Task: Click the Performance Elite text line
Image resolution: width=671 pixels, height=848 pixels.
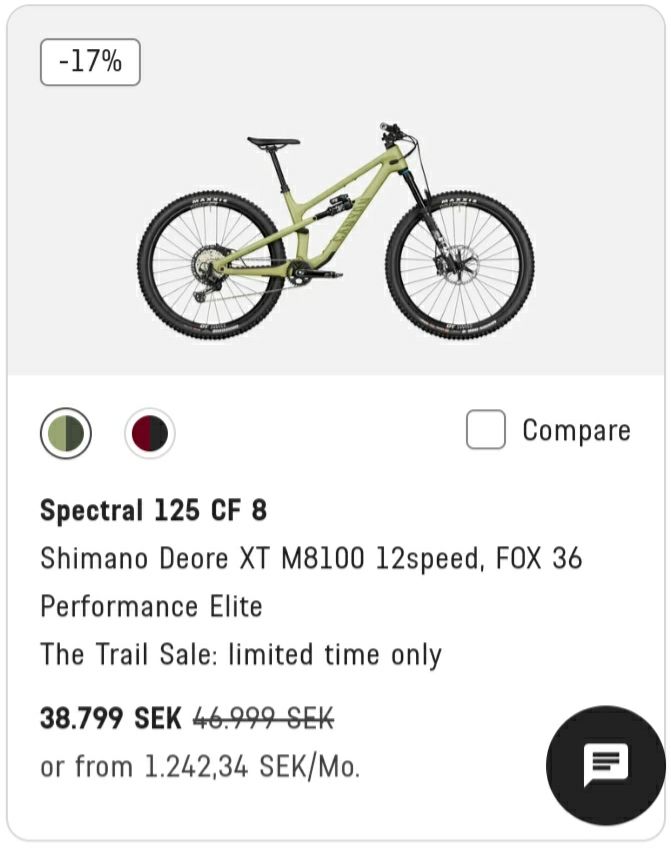Action: (151, 606)
